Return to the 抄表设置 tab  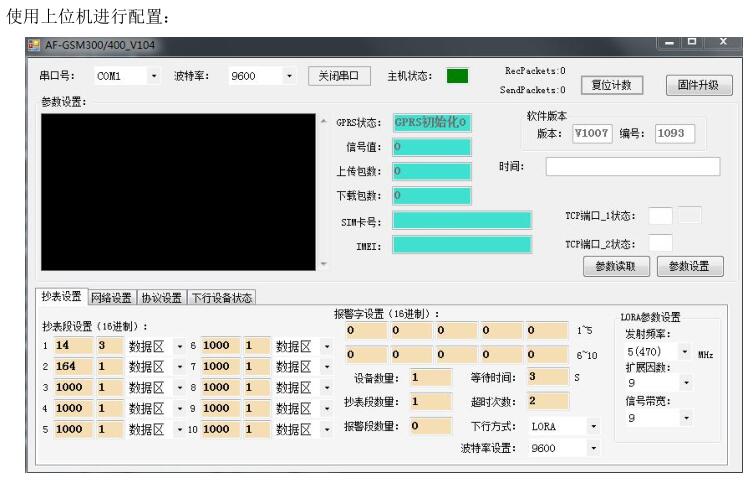point(63,297)
